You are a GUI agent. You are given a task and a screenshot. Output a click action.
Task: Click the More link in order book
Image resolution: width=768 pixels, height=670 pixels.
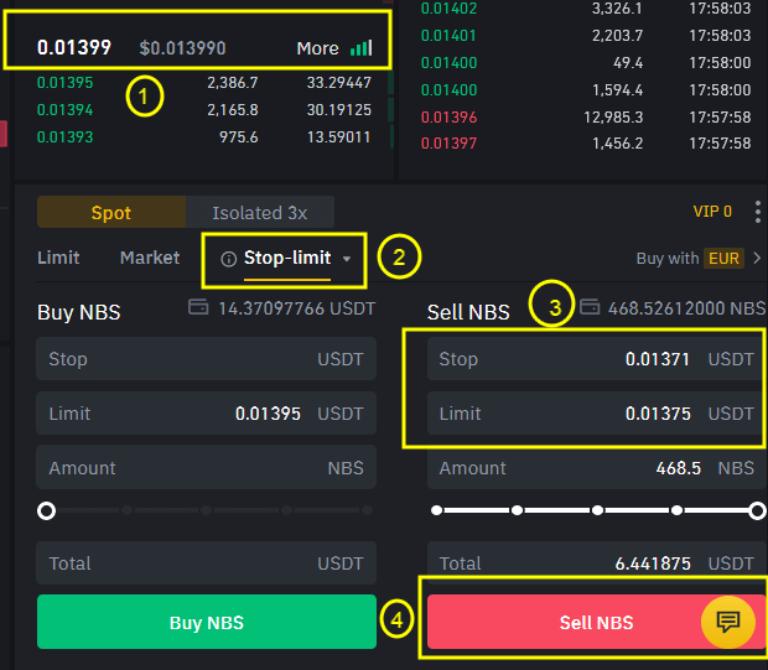[x=317, y=48]
